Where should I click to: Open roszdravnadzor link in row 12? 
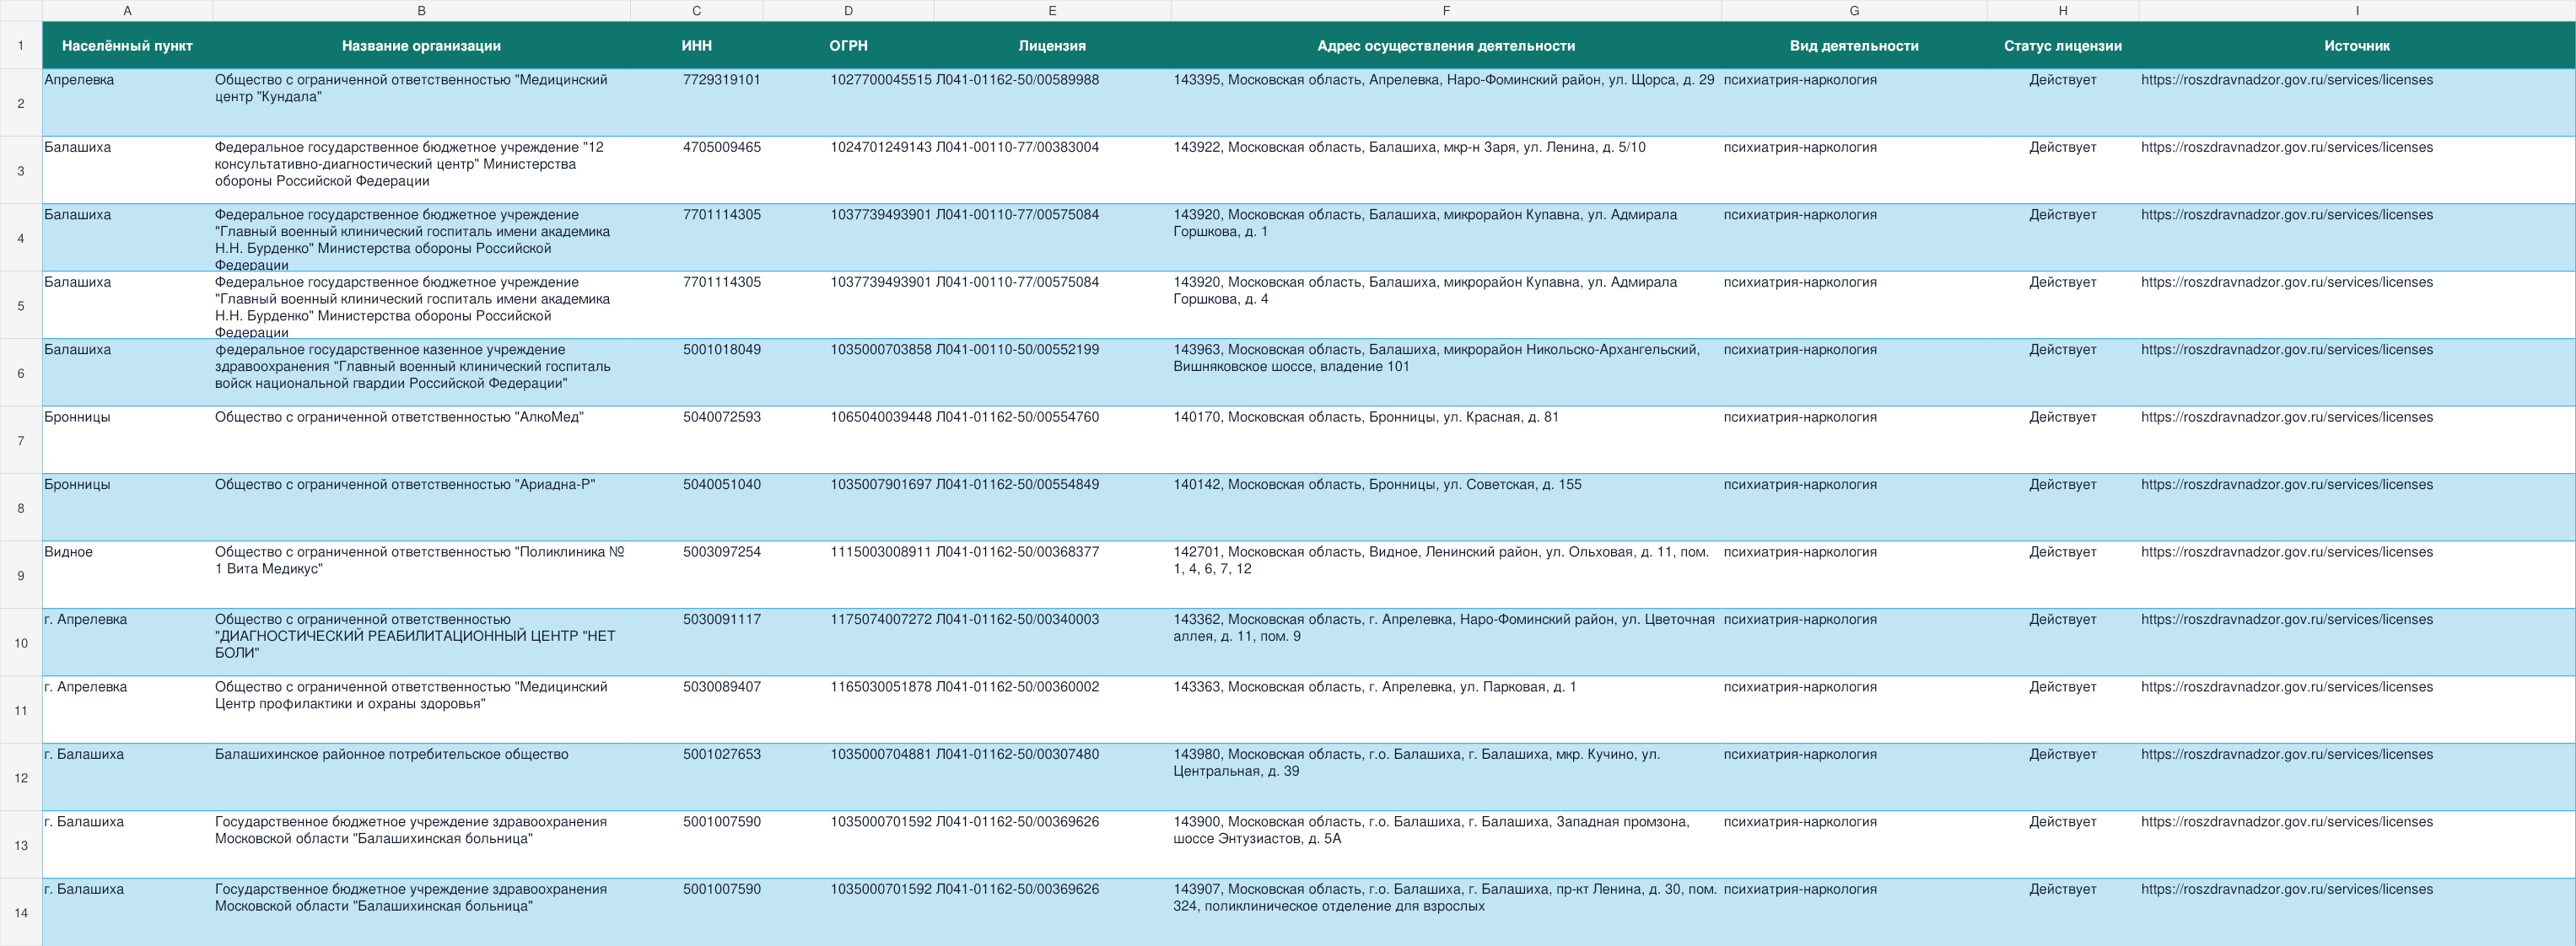[2286, 754]
